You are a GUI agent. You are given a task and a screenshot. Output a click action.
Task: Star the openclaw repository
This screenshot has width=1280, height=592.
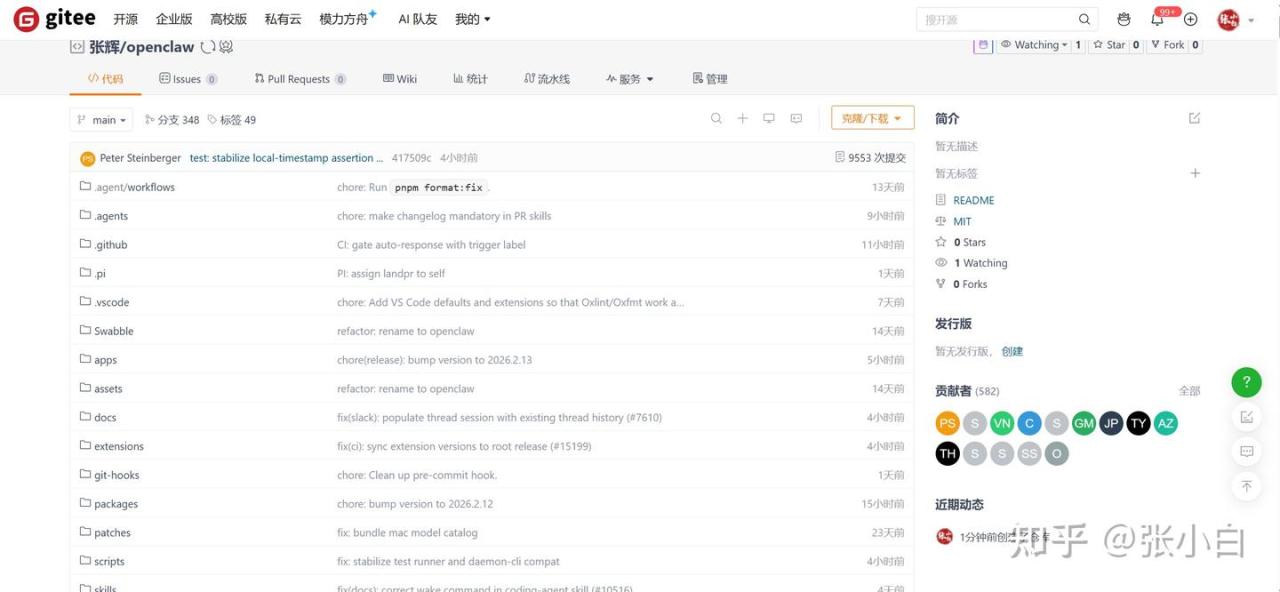coord(1109,45)
